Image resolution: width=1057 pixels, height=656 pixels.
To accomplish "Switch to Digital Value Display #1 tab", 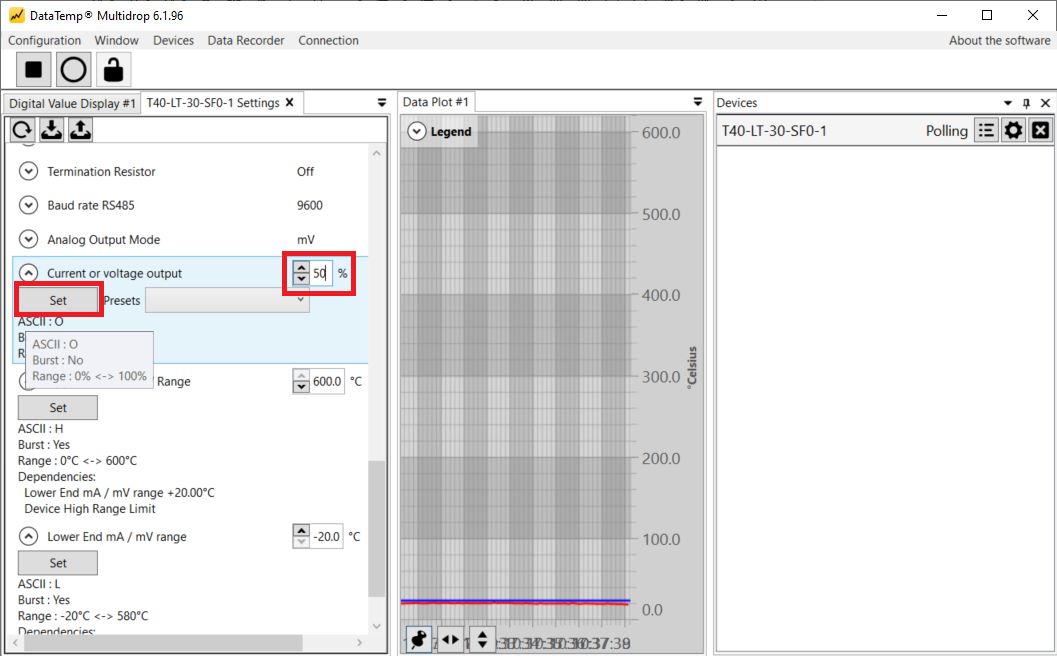I will (72, 103).
